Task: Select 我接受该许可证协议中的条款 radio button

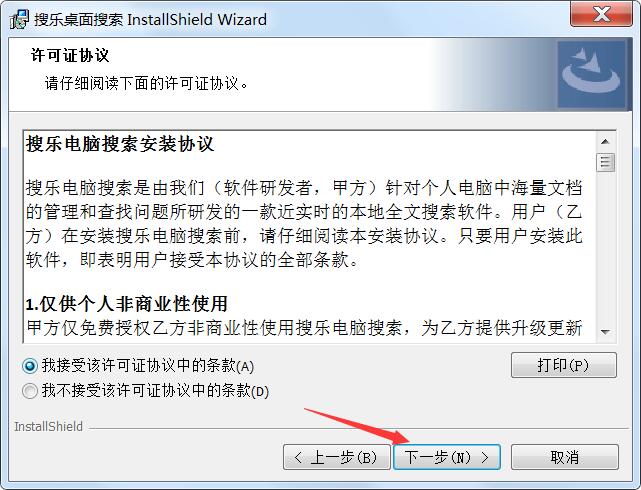Action: [x=30, y=365]
